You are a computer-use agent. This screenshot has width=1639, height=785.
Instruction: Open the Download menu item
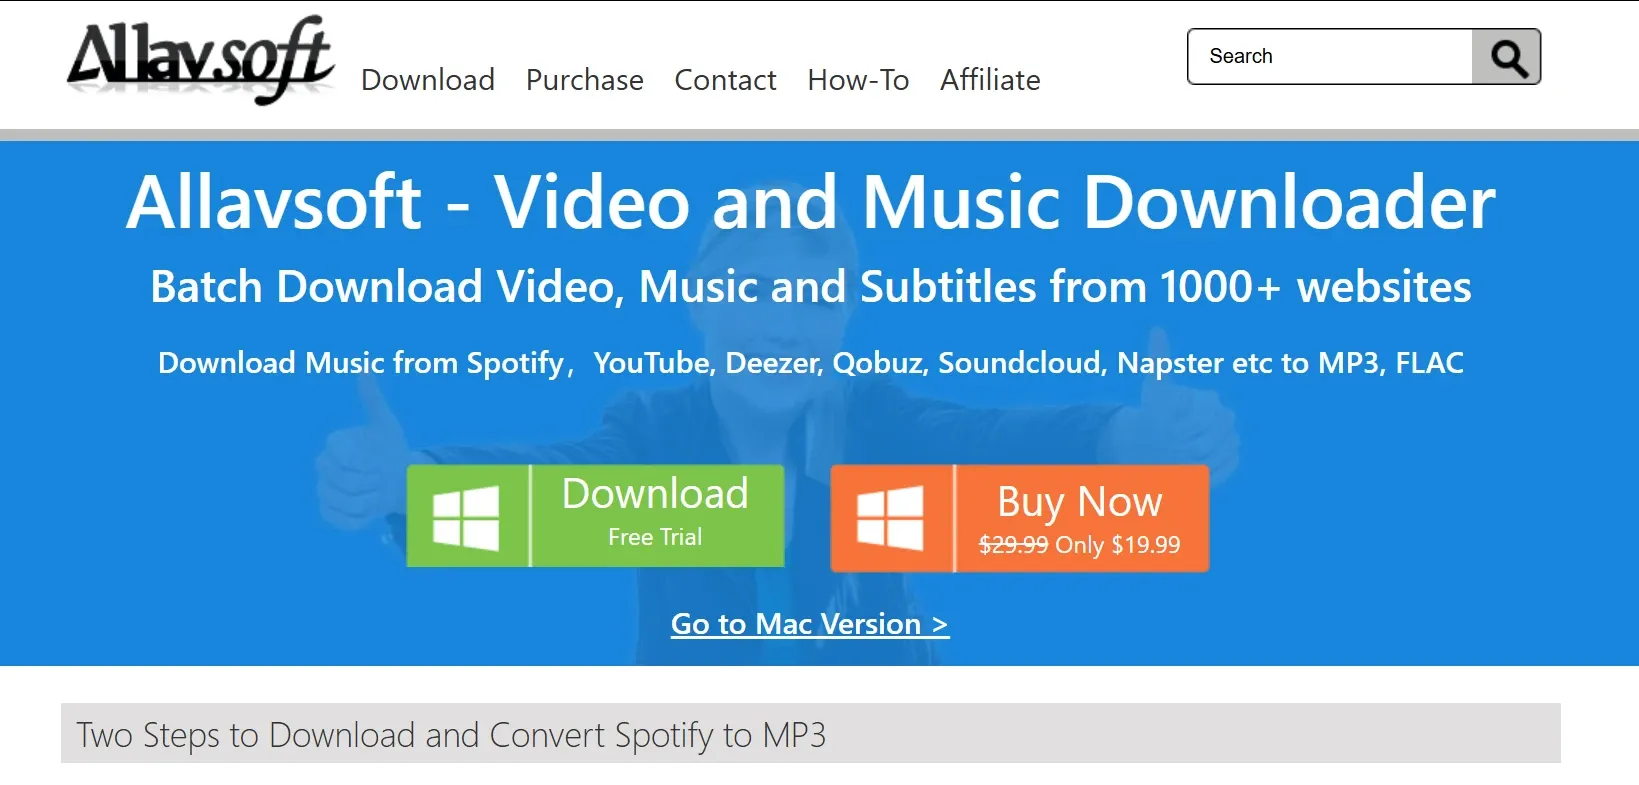[x=428, y=80]
